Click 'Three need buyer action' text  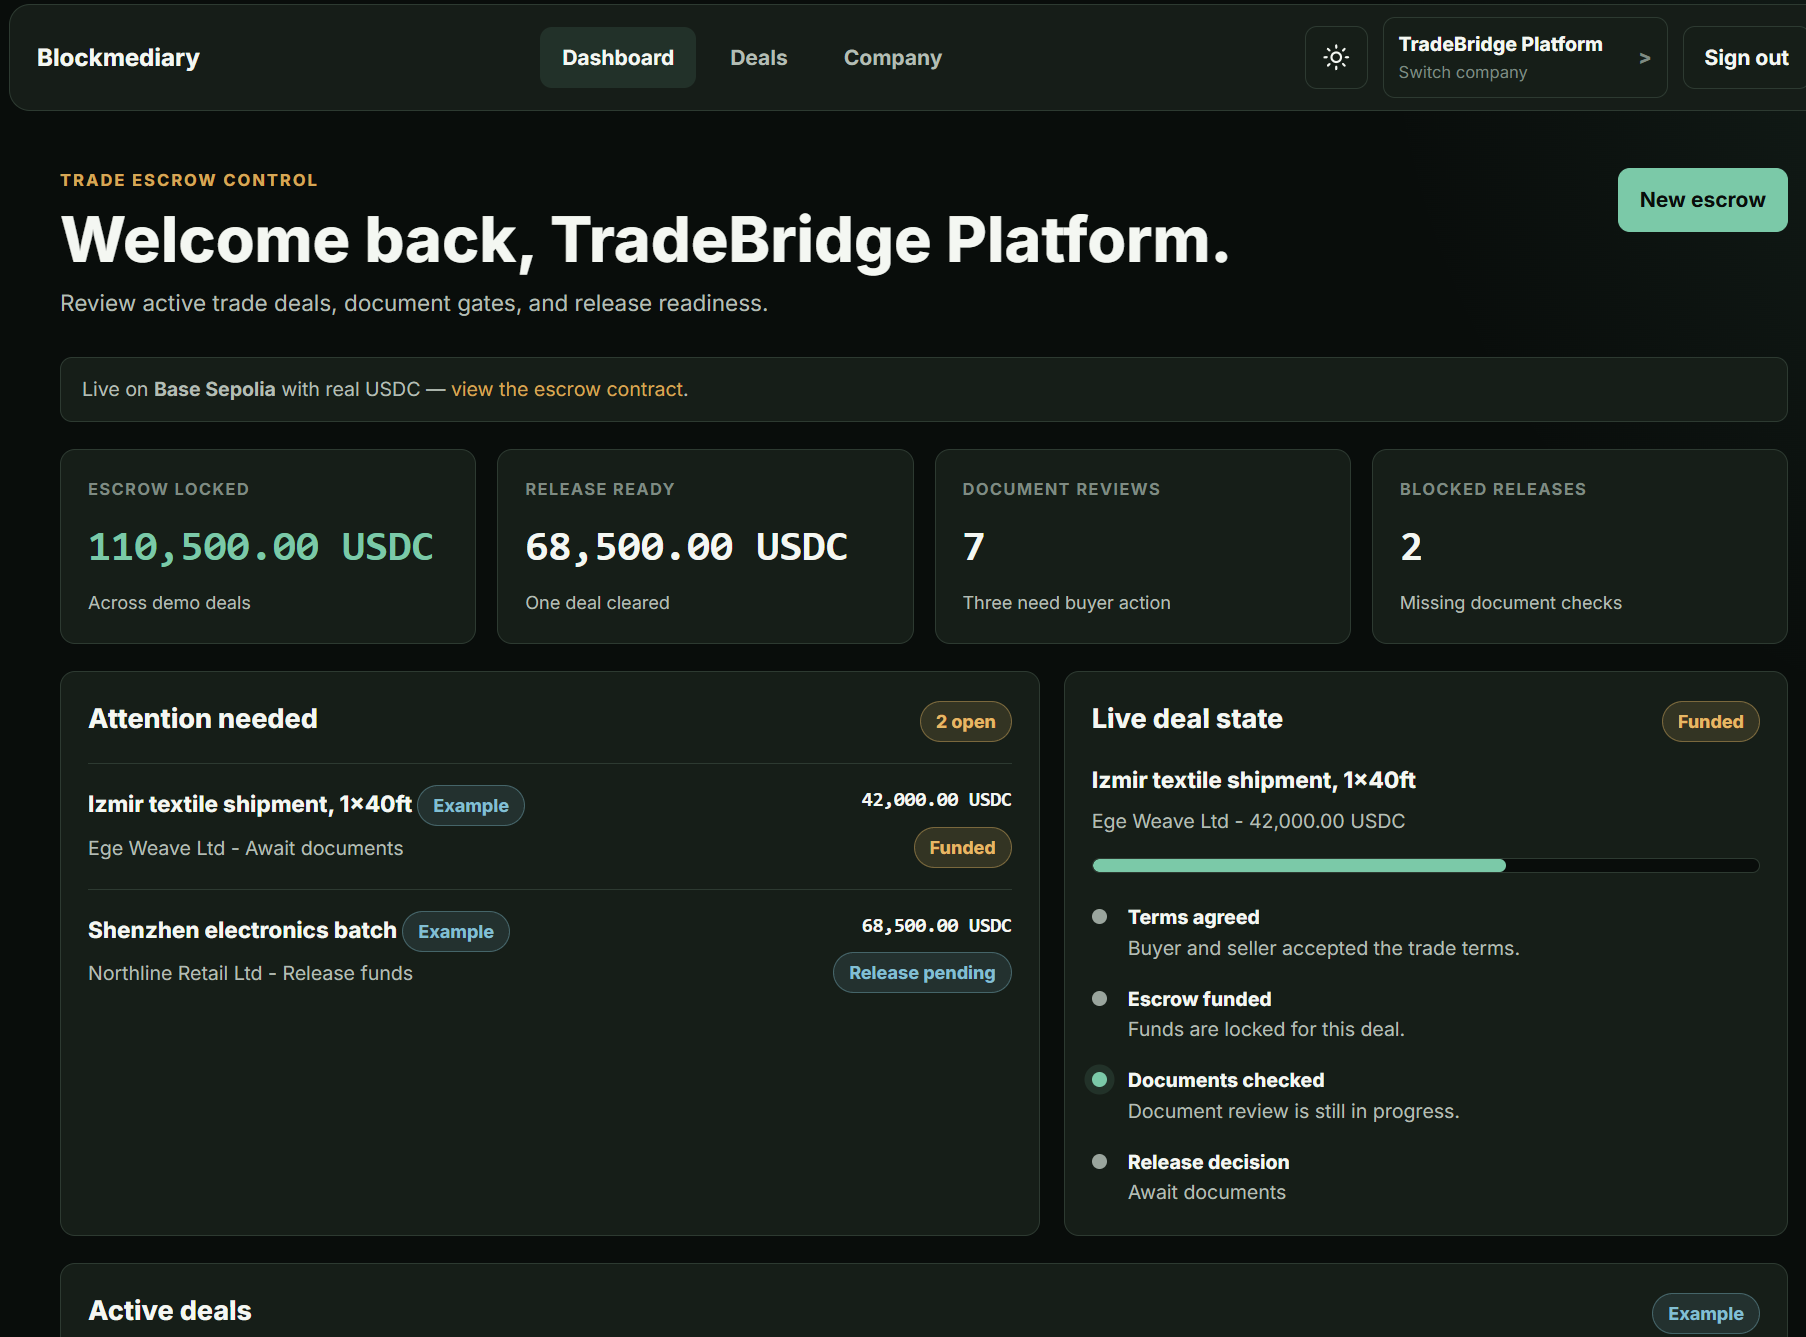click(x=1066, y=603)
